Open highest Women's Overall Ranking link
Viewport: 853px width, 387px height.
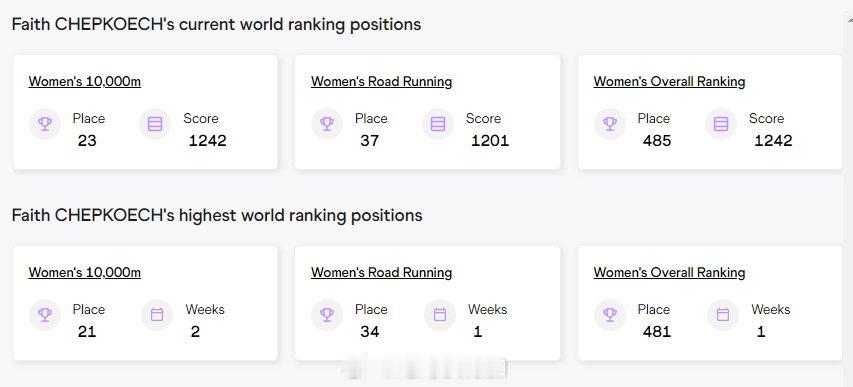coord(669,273)
